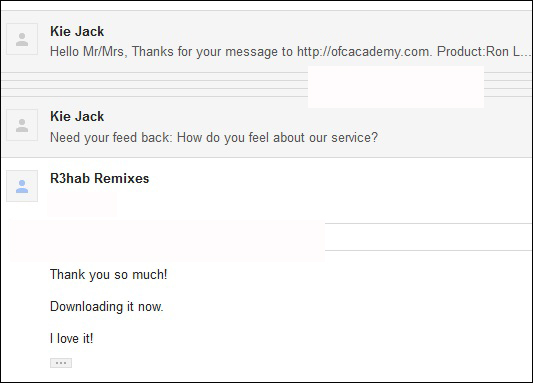
Task: Open first Kie Jack message about ofcacademy.com
Action: click(x=266, y=41)
